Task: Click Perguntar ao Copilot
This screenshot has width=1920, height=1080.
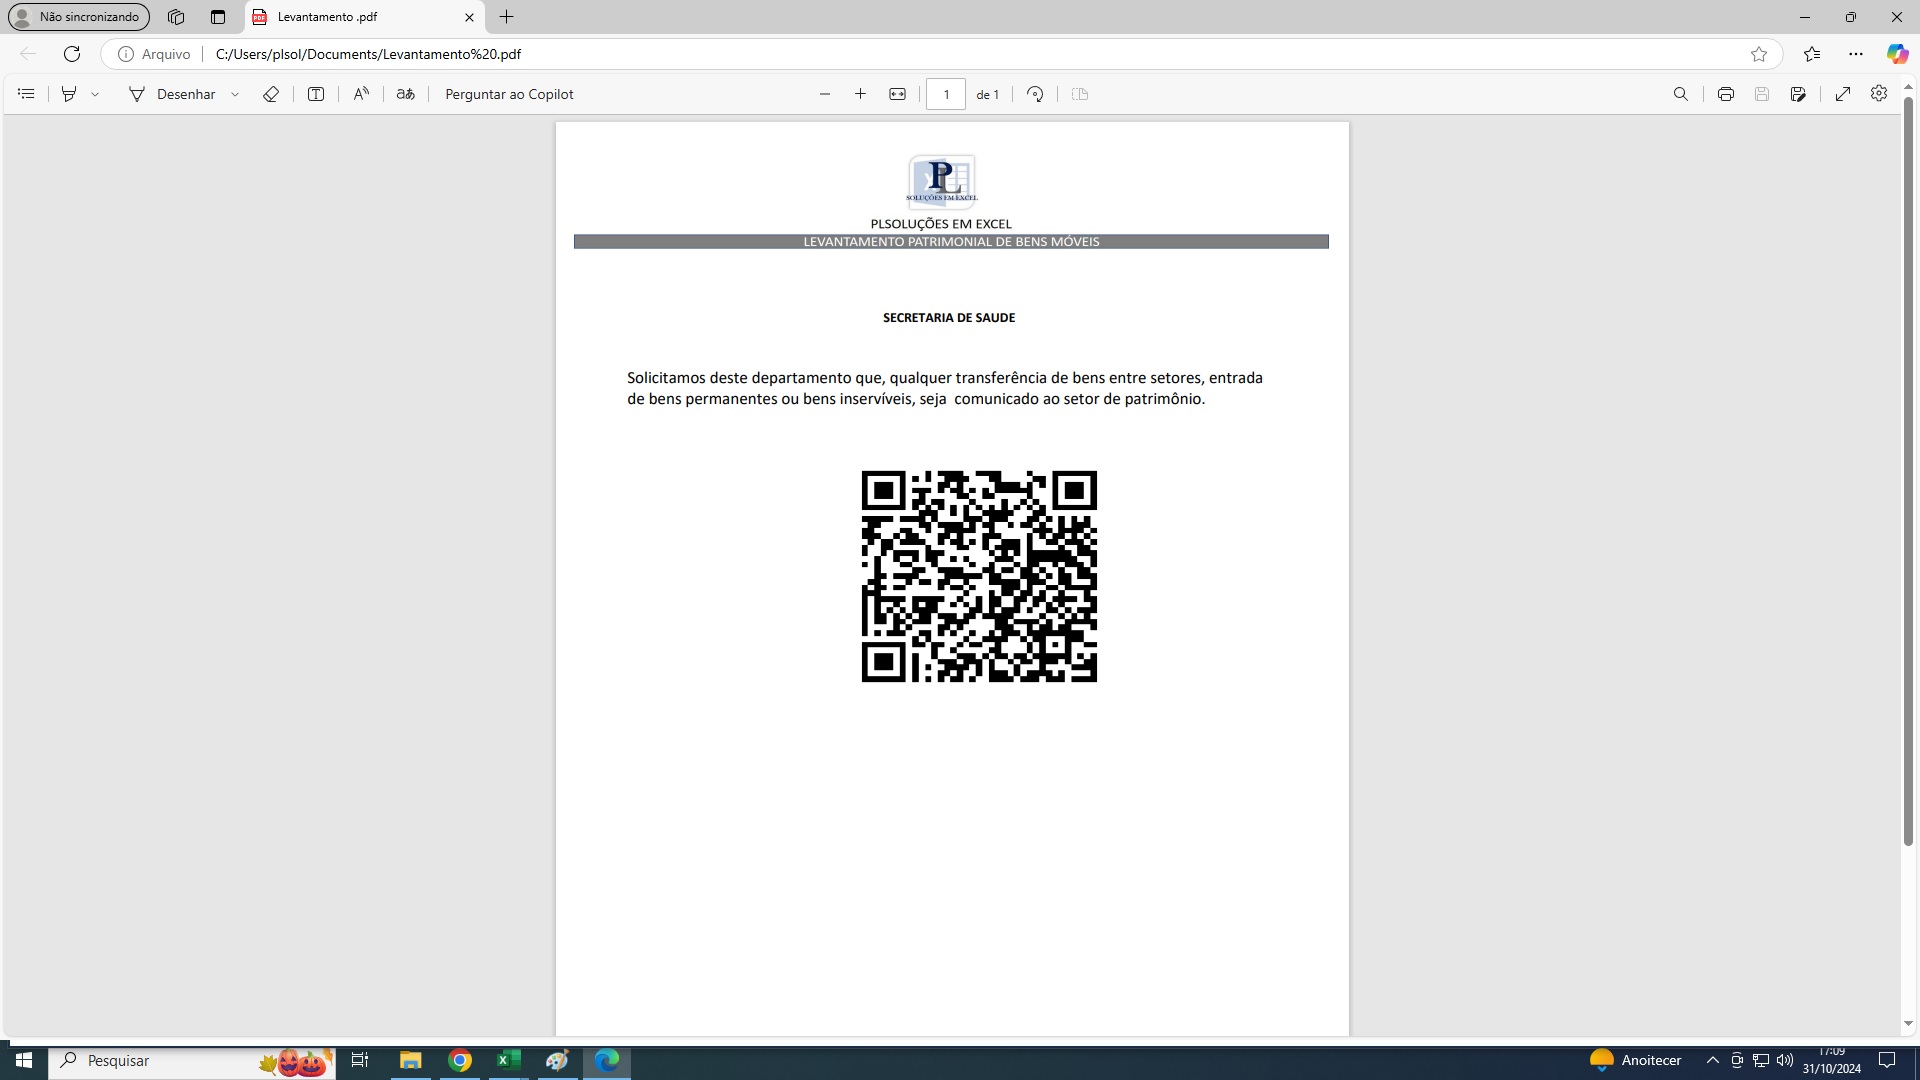Action: (x=509, y=94)
